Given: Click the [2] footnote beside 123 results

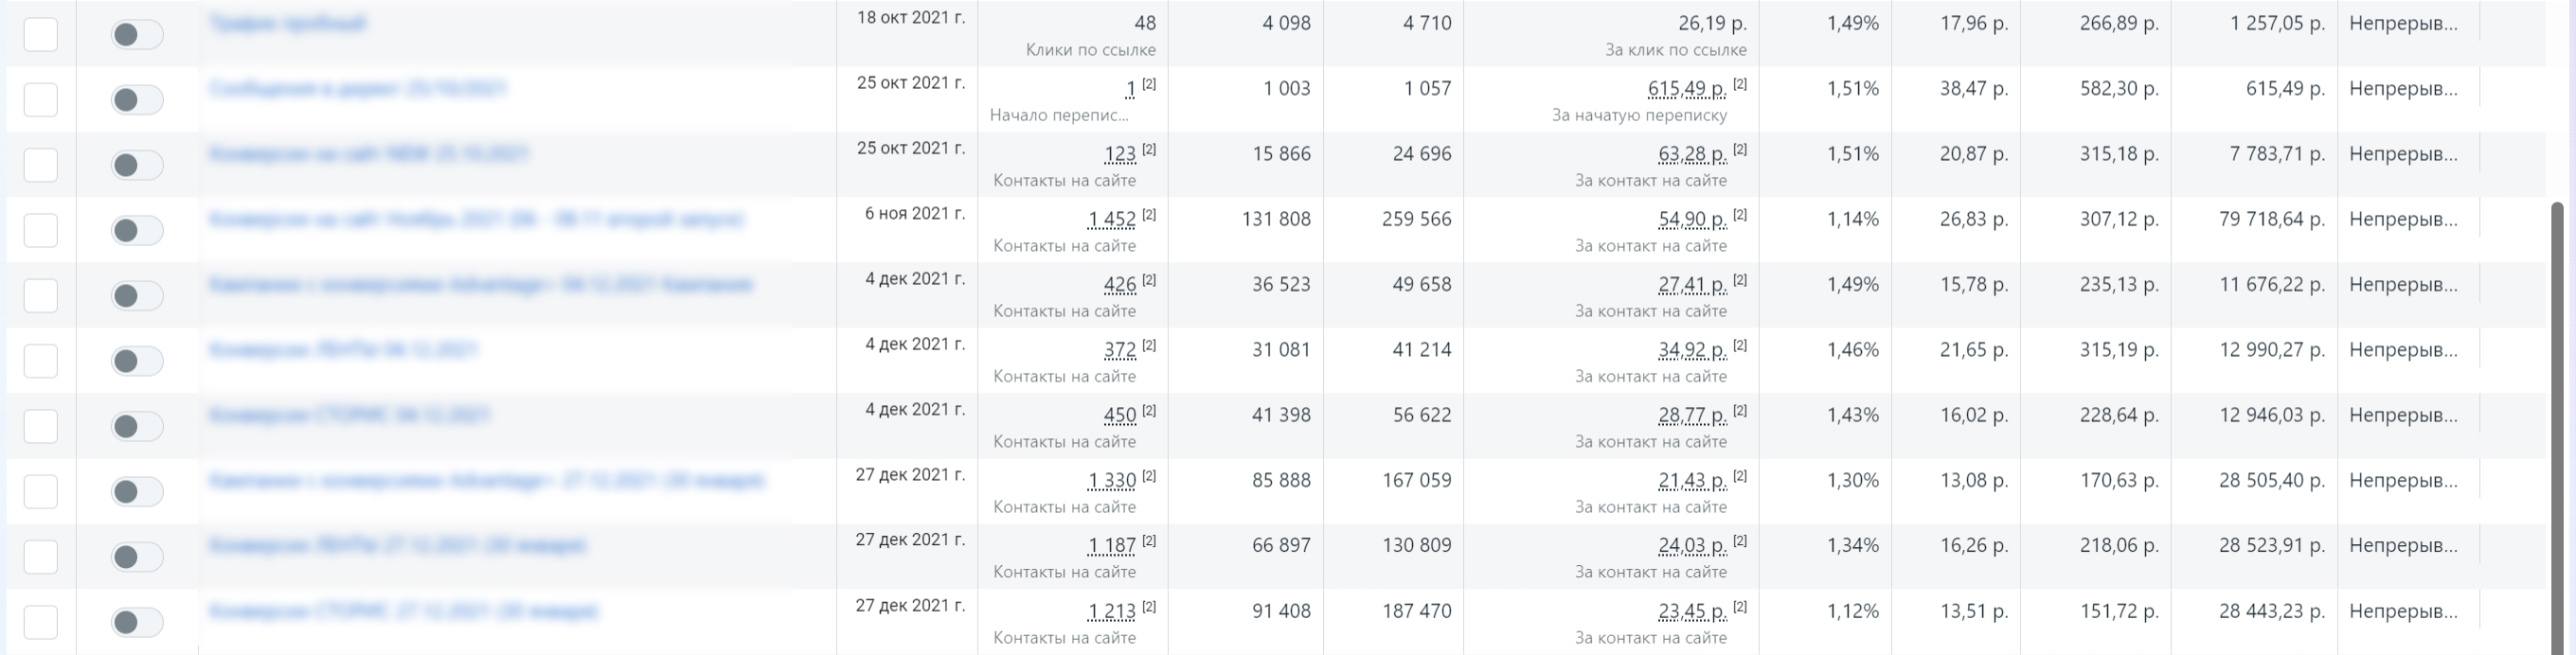Looking at the screenshot, I should click(1149, 149).
